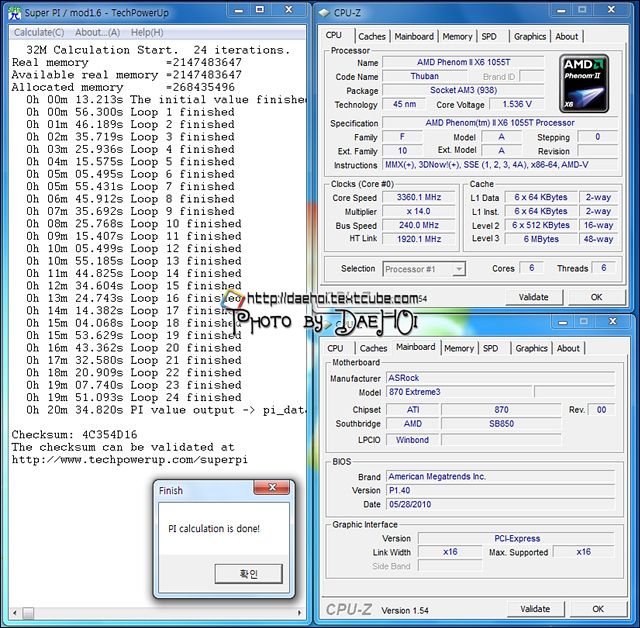Click the motherboard Model value 870 Extreme3
Screen dimensions: 640x628
tap(459, 392)
